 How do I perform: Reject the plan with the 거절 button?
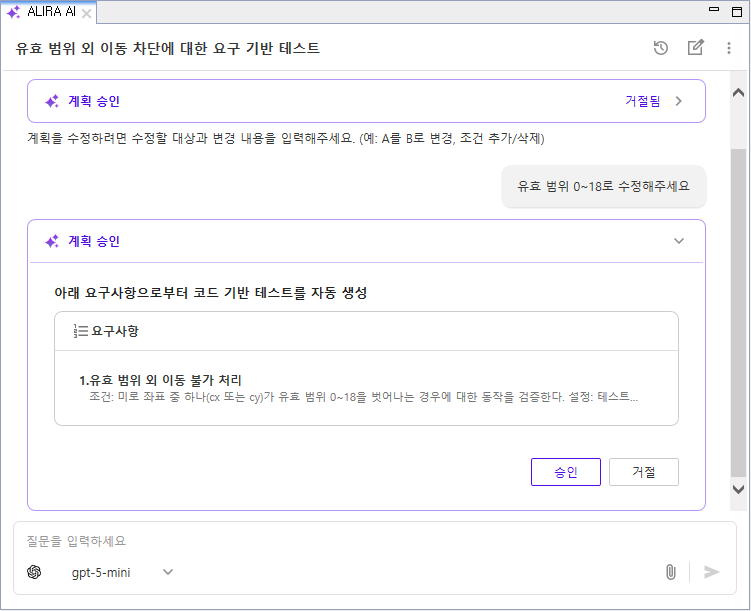[644, 472]
